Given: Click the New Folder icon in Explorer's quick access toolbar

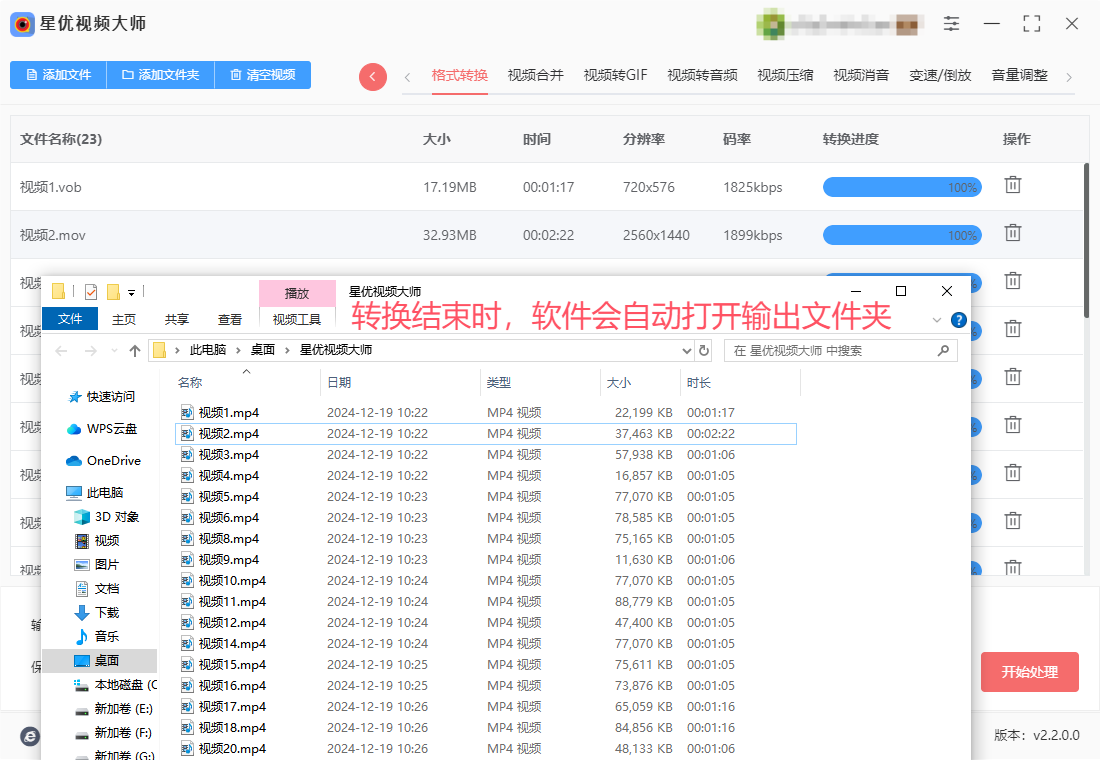Looking at the screenshot, I should pos(113,291).
